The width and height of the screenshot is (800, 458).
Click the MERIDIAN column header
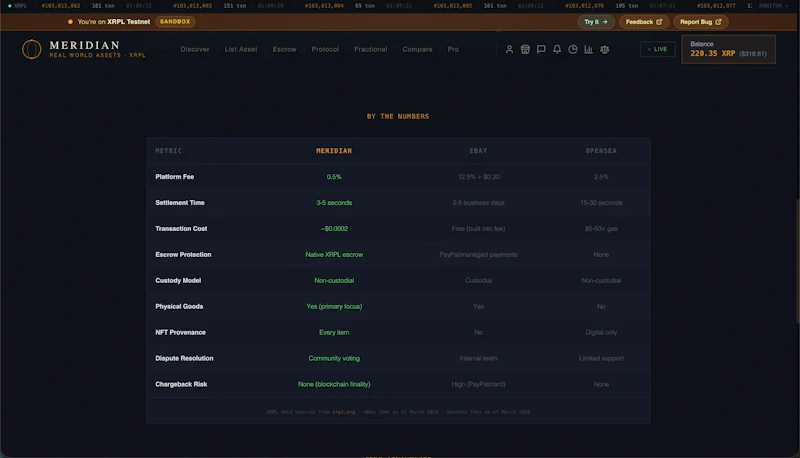click(334, 151)
